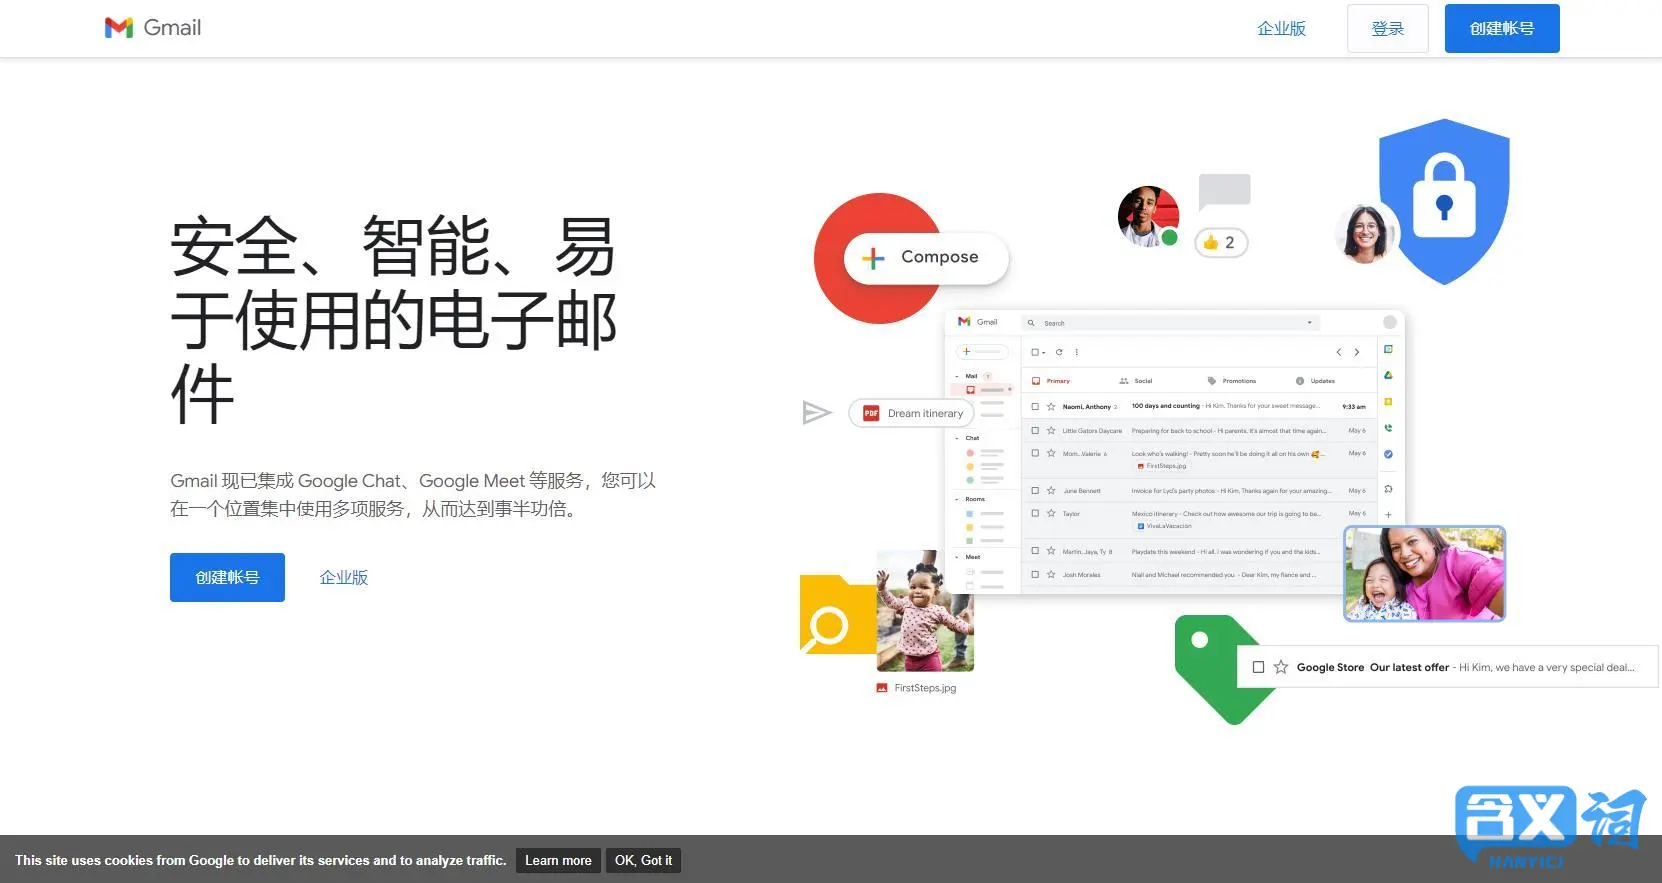The height and width of the screenshot is (883, 1662).
Task: Collapse the Chat section in sidebar
Action: [x=957, y=438]
